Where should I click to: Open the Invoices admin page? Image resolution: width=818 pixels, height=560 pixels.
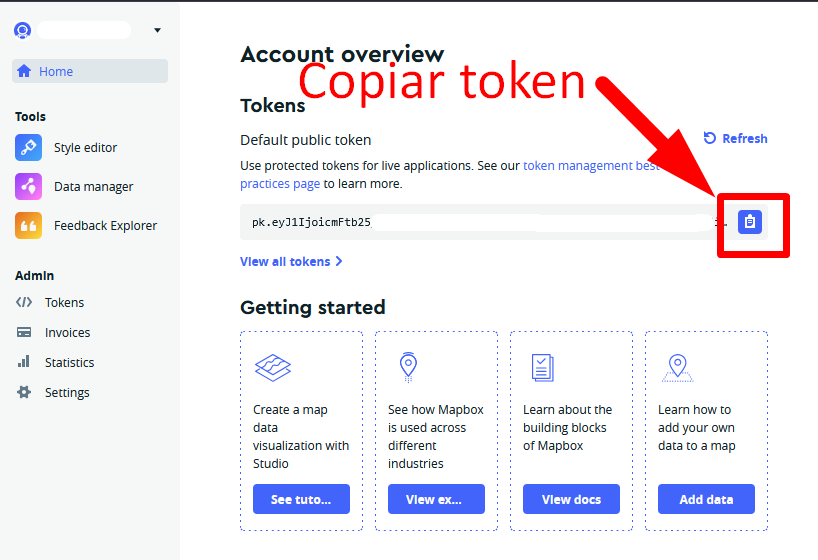pos(67,332)
